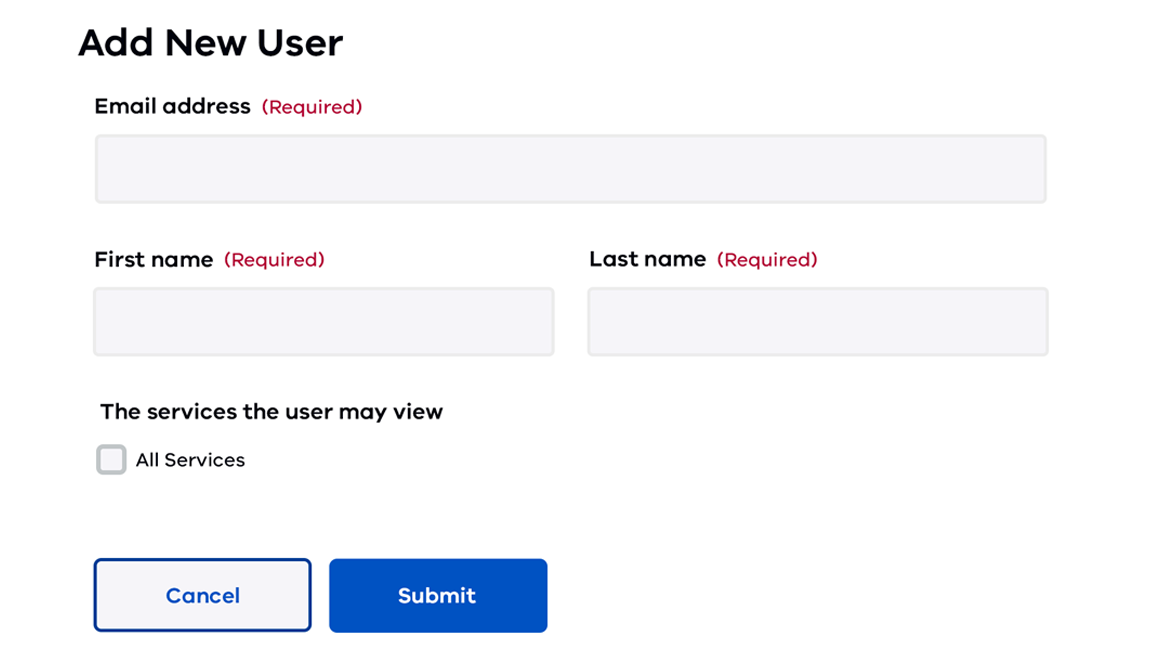This screenshot has width=1152, height=648.
Task: Submit the new user form
Action: (x=437, y=595)
